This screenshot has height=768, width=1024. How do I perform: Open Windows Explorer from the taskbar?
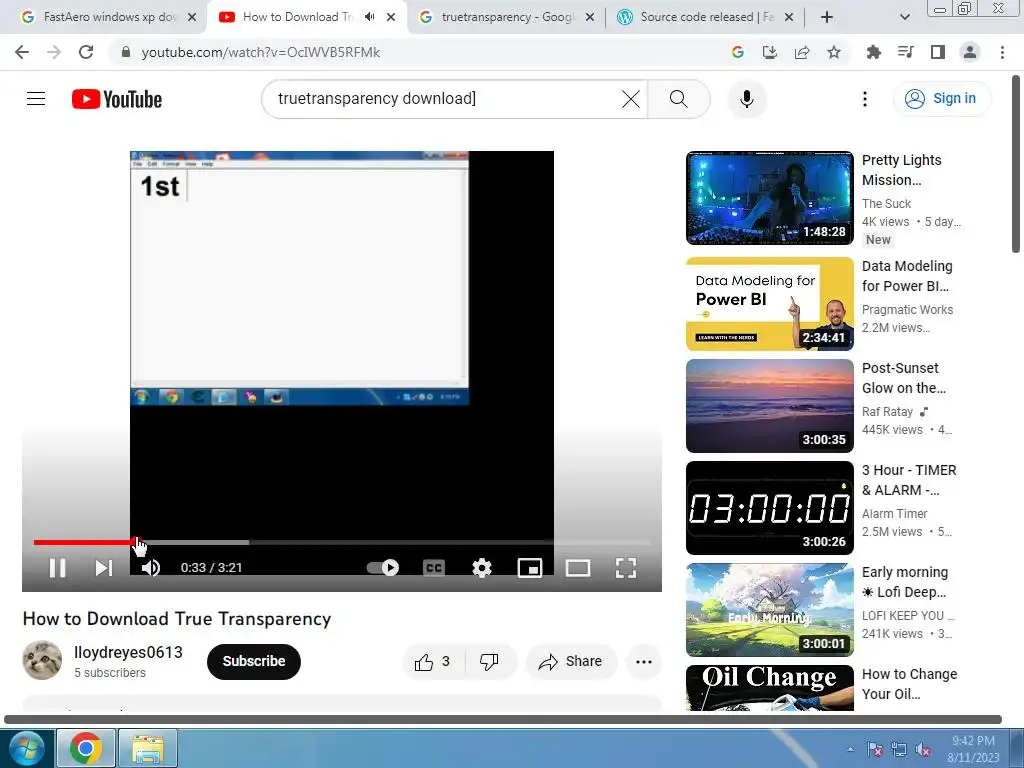tap(148, 748)
